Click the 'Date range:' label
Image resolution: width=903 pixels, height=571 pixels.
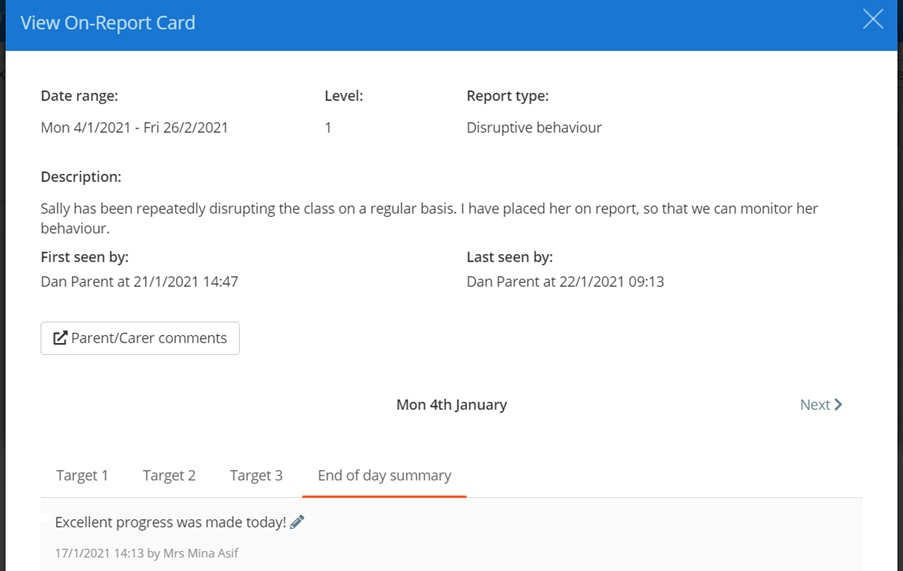tap(79, 96)
